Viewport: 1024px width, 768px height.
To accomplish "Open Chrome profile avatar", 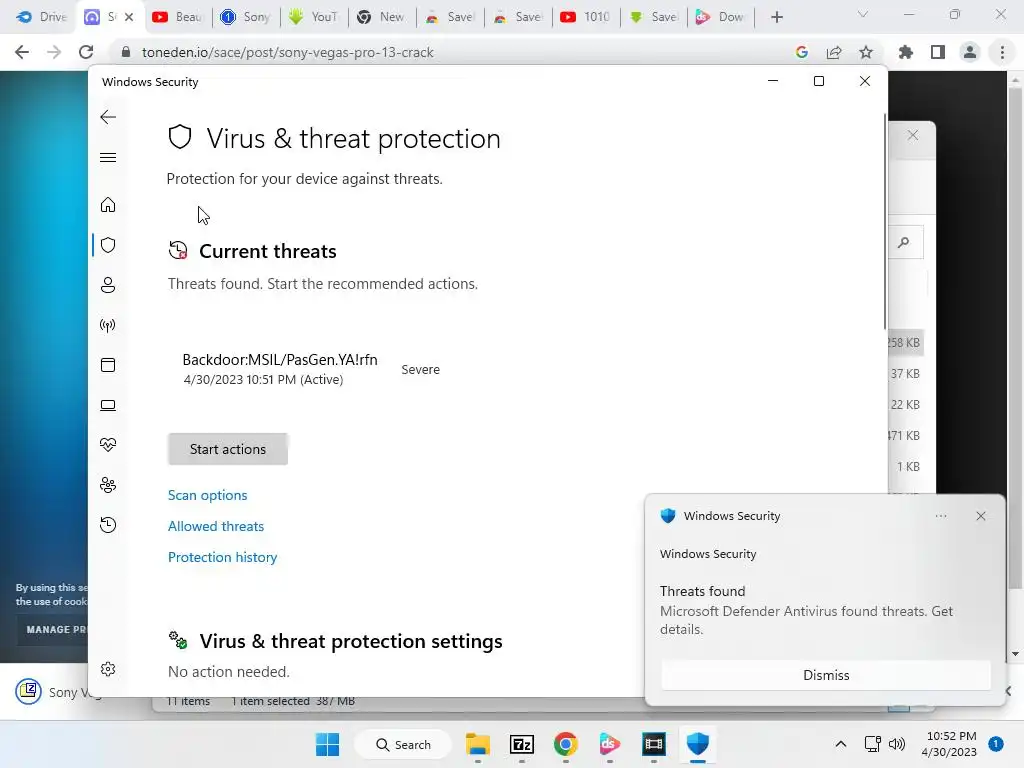I will coord(970,52).
